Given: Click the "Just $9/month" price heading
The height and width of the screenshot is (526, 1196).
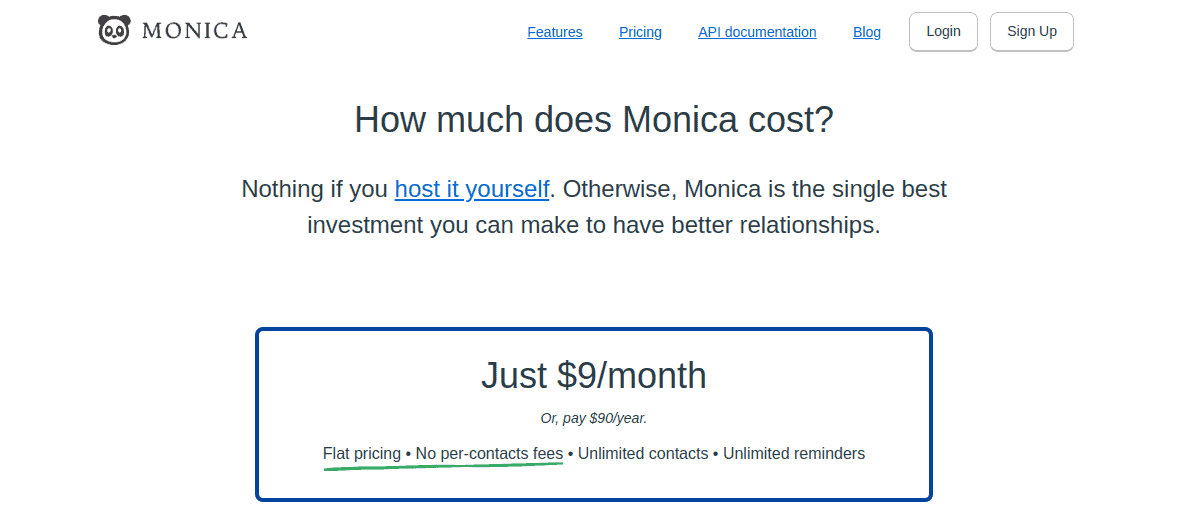Looking at the screenshot, I should click(594, 375).
